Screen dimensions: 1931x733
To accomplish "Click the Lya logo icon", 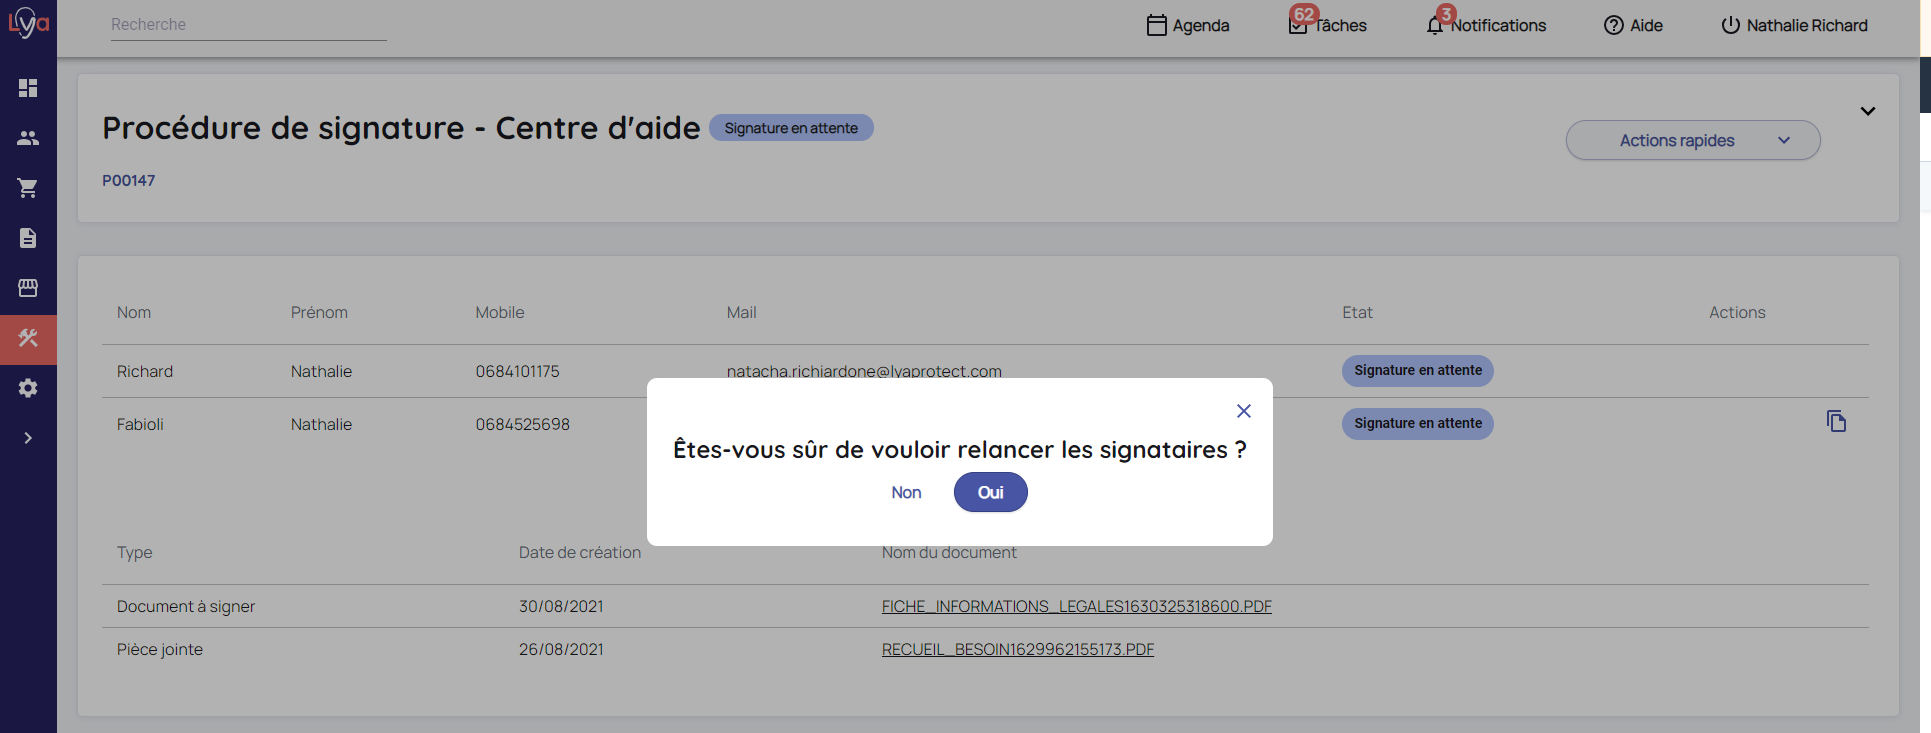I will pos(28,23).
